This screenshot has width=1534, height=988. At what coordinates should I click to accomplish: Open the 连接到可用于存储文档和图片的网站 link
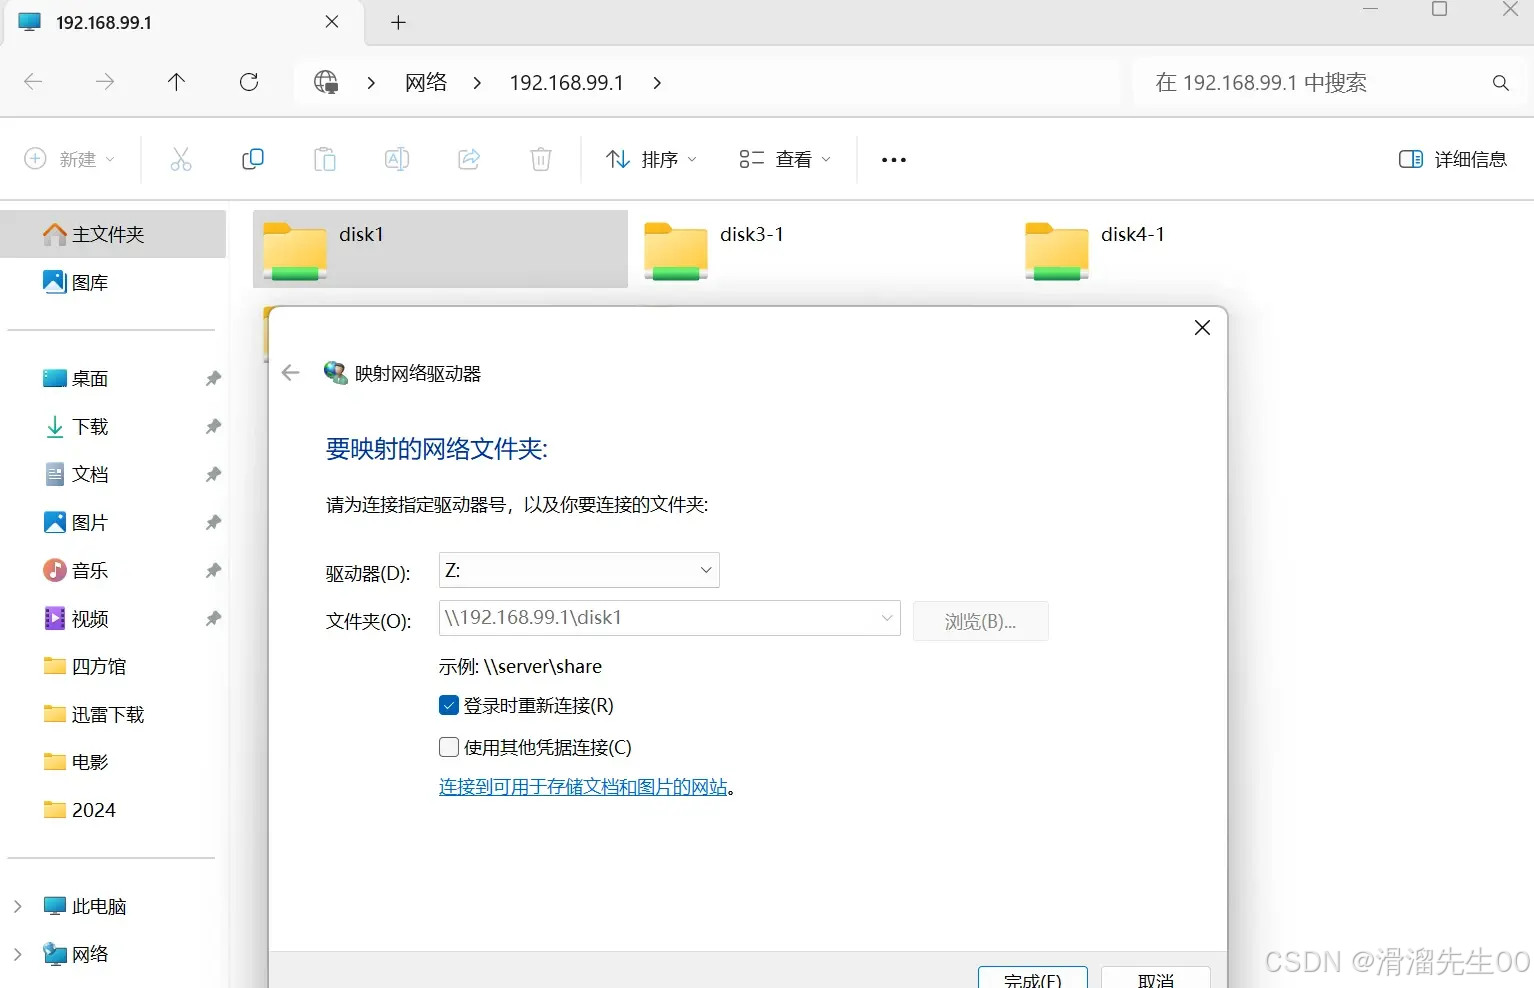[583, 787]
